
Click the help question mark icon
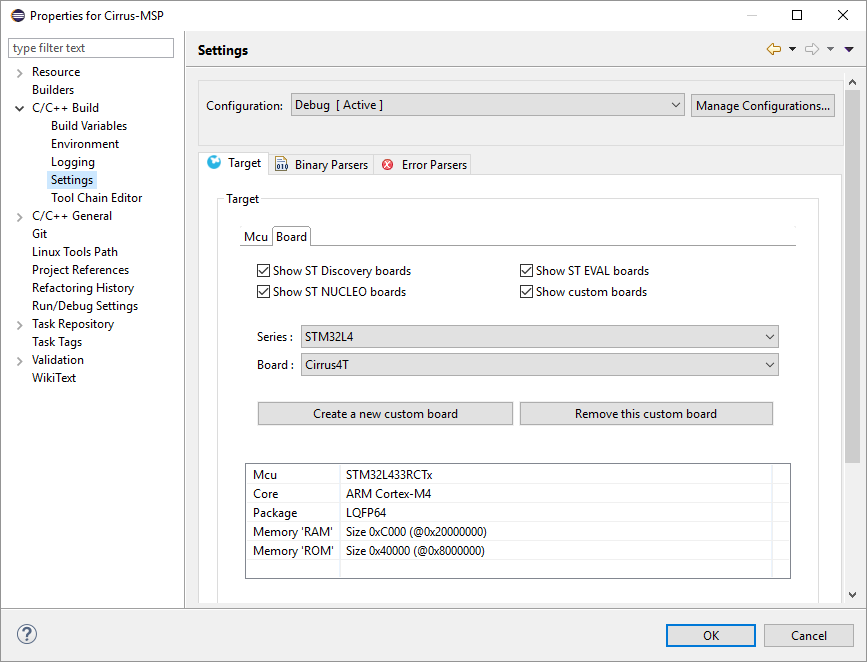coord(27,634)
